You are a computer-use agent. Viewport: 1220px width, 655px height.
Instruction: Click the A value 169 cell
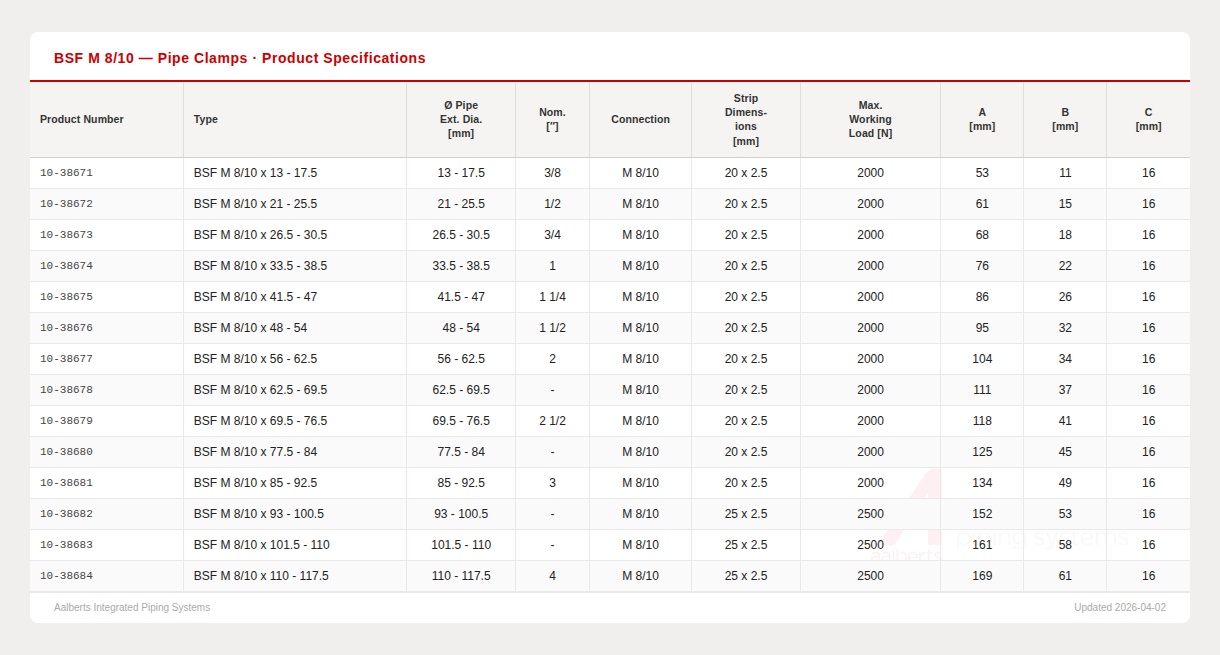(982, 576)
